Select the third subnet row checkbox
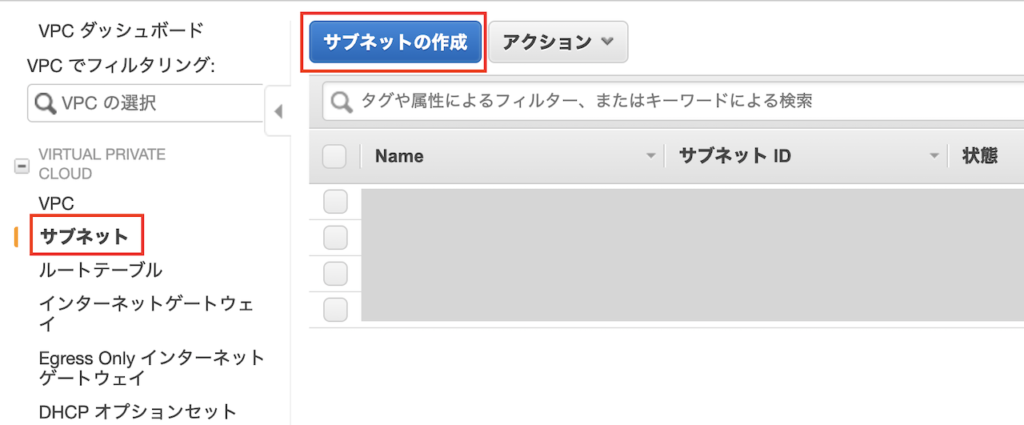The width and height of the screenshot is (1024, 425). pos(335,273)
